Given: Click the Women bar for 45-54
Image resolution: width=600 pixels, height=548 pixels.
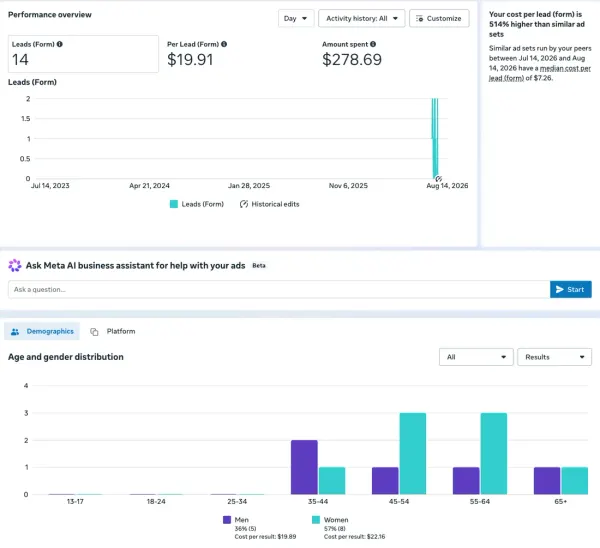Looking at the screenshot, I should [x=413, y=453].
